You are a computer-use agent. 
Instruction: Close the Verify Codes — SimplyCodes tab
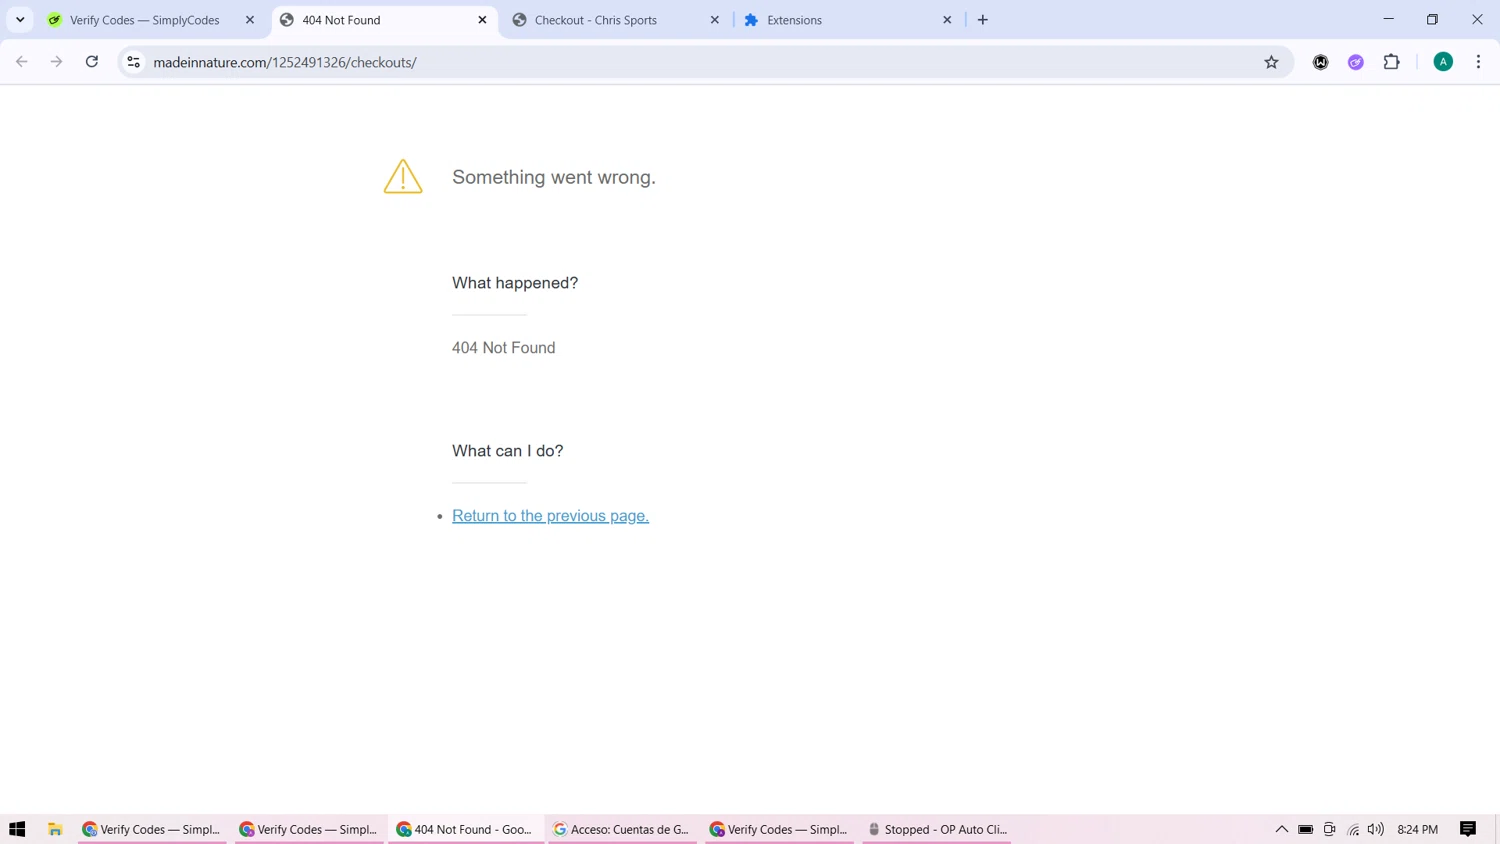[250, 20]
